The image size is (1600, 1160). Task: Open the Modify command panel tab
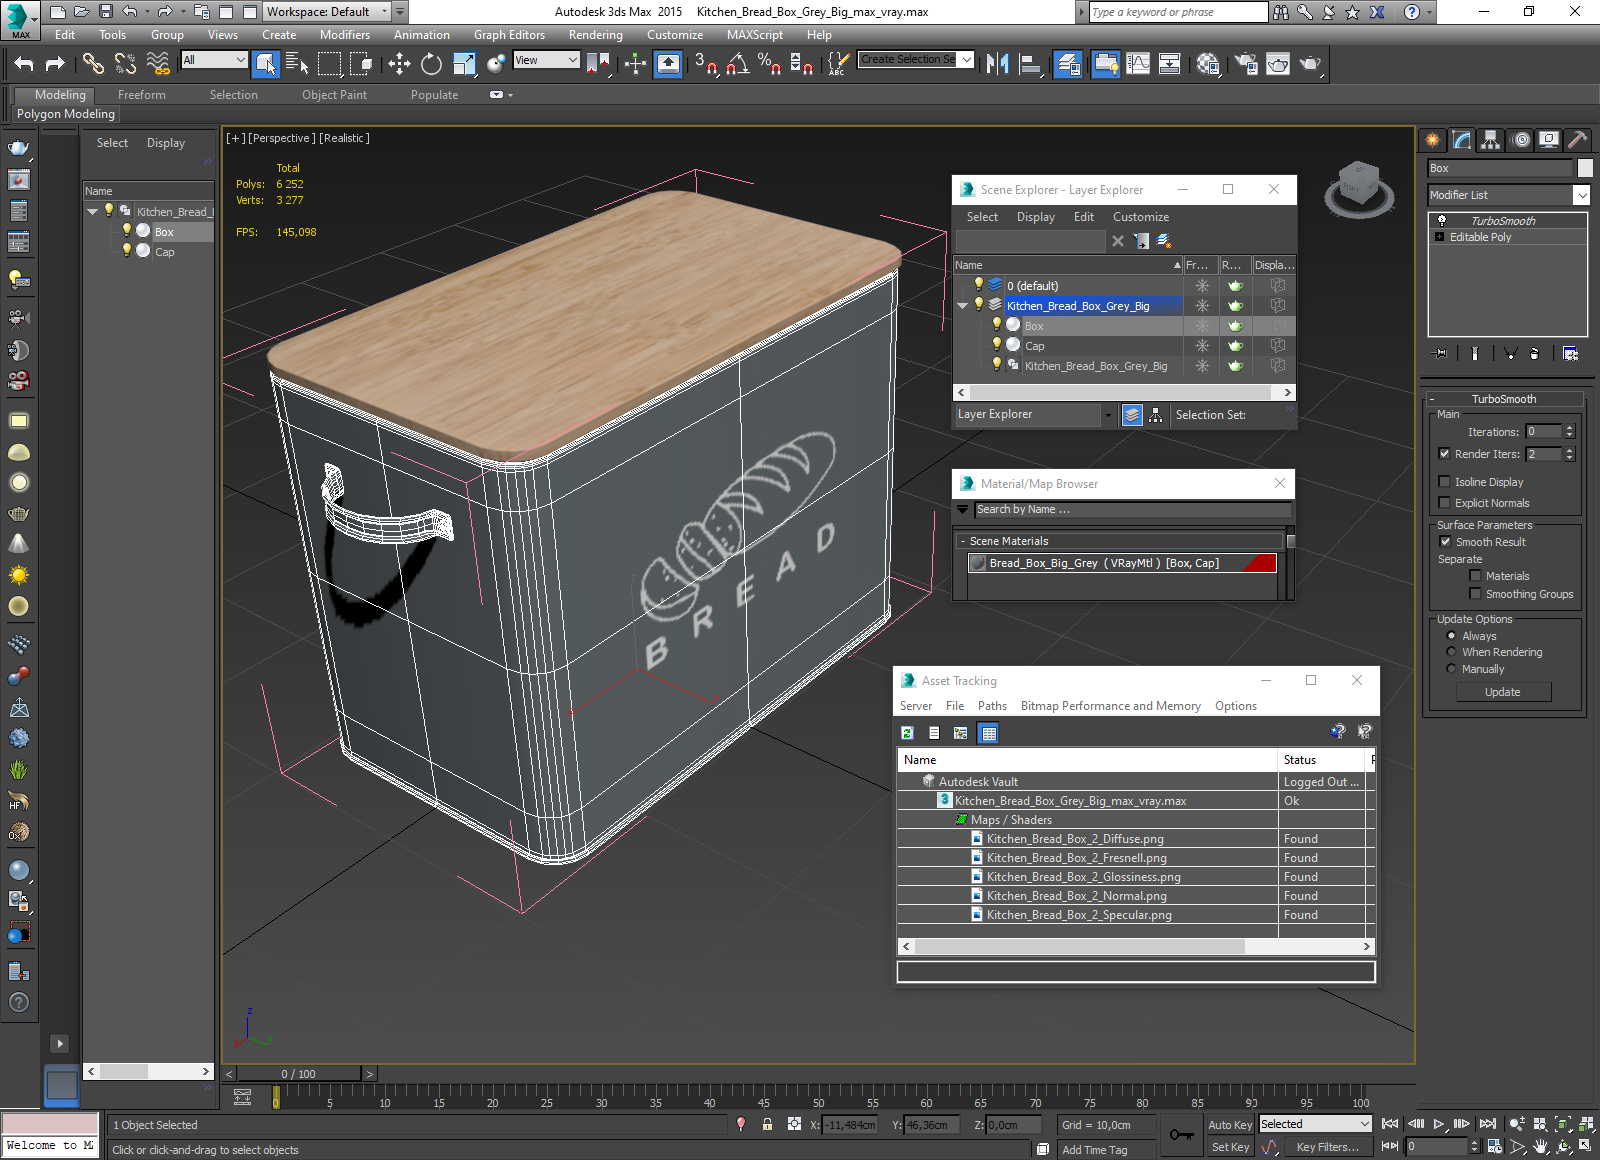click(x=1462, y=140)
